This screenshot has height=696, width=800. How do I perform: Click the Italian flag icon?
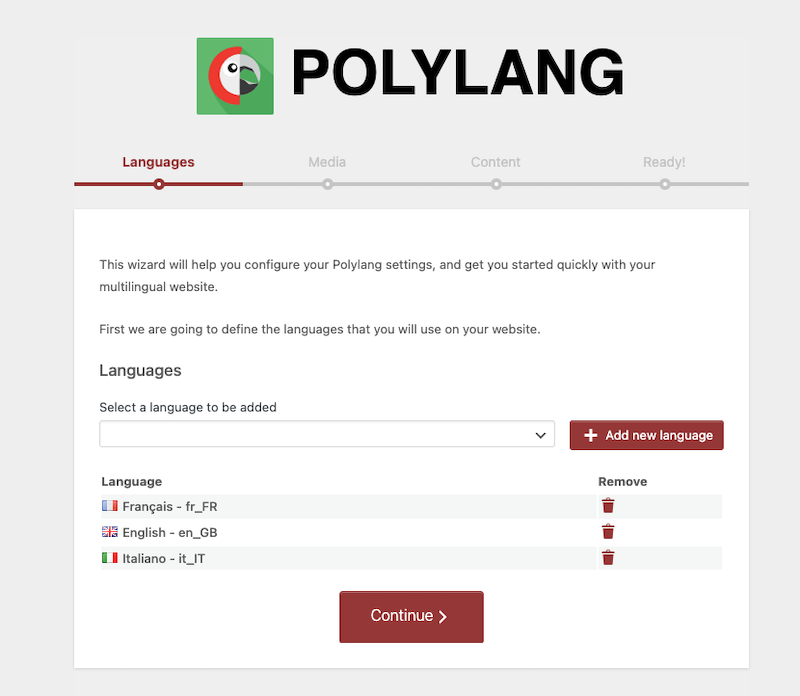coord(110,558)
